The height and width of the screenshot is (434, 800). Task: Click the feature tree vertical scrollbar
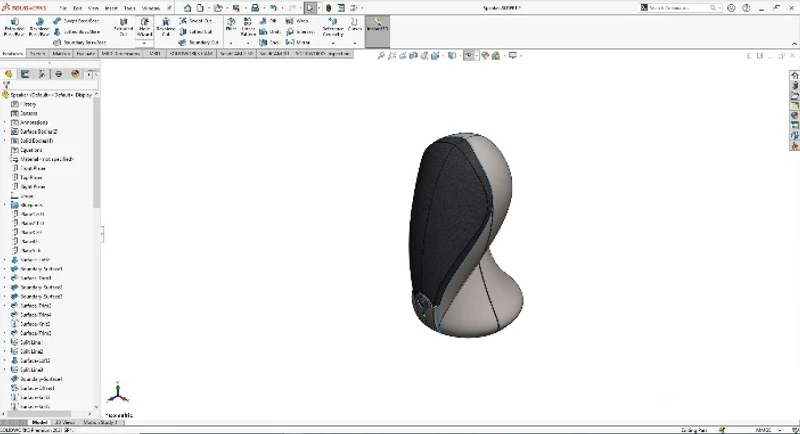tap(96, 153)
